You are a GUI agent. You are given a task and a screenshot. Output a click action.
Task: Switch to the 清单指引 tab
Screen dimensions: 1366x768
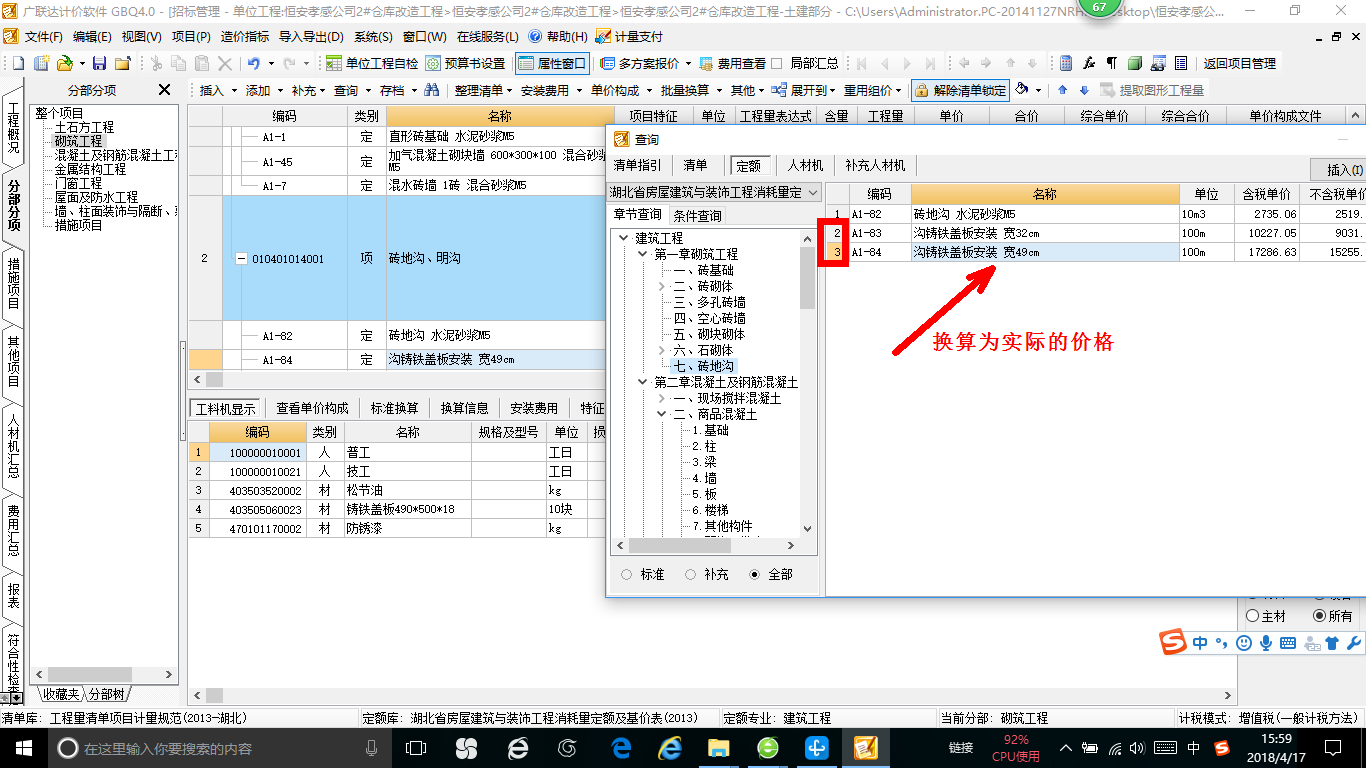637,165
